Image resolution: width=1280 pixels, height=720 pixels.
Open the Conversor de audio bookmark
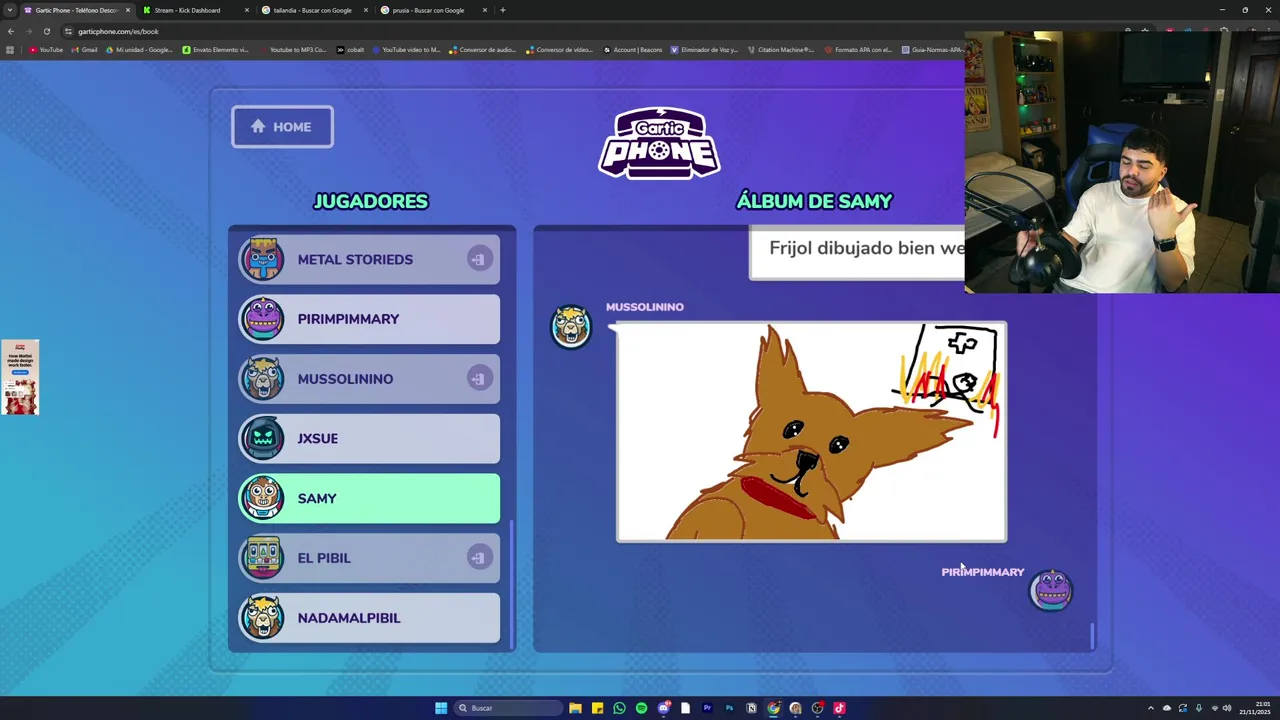click(483, 50)
